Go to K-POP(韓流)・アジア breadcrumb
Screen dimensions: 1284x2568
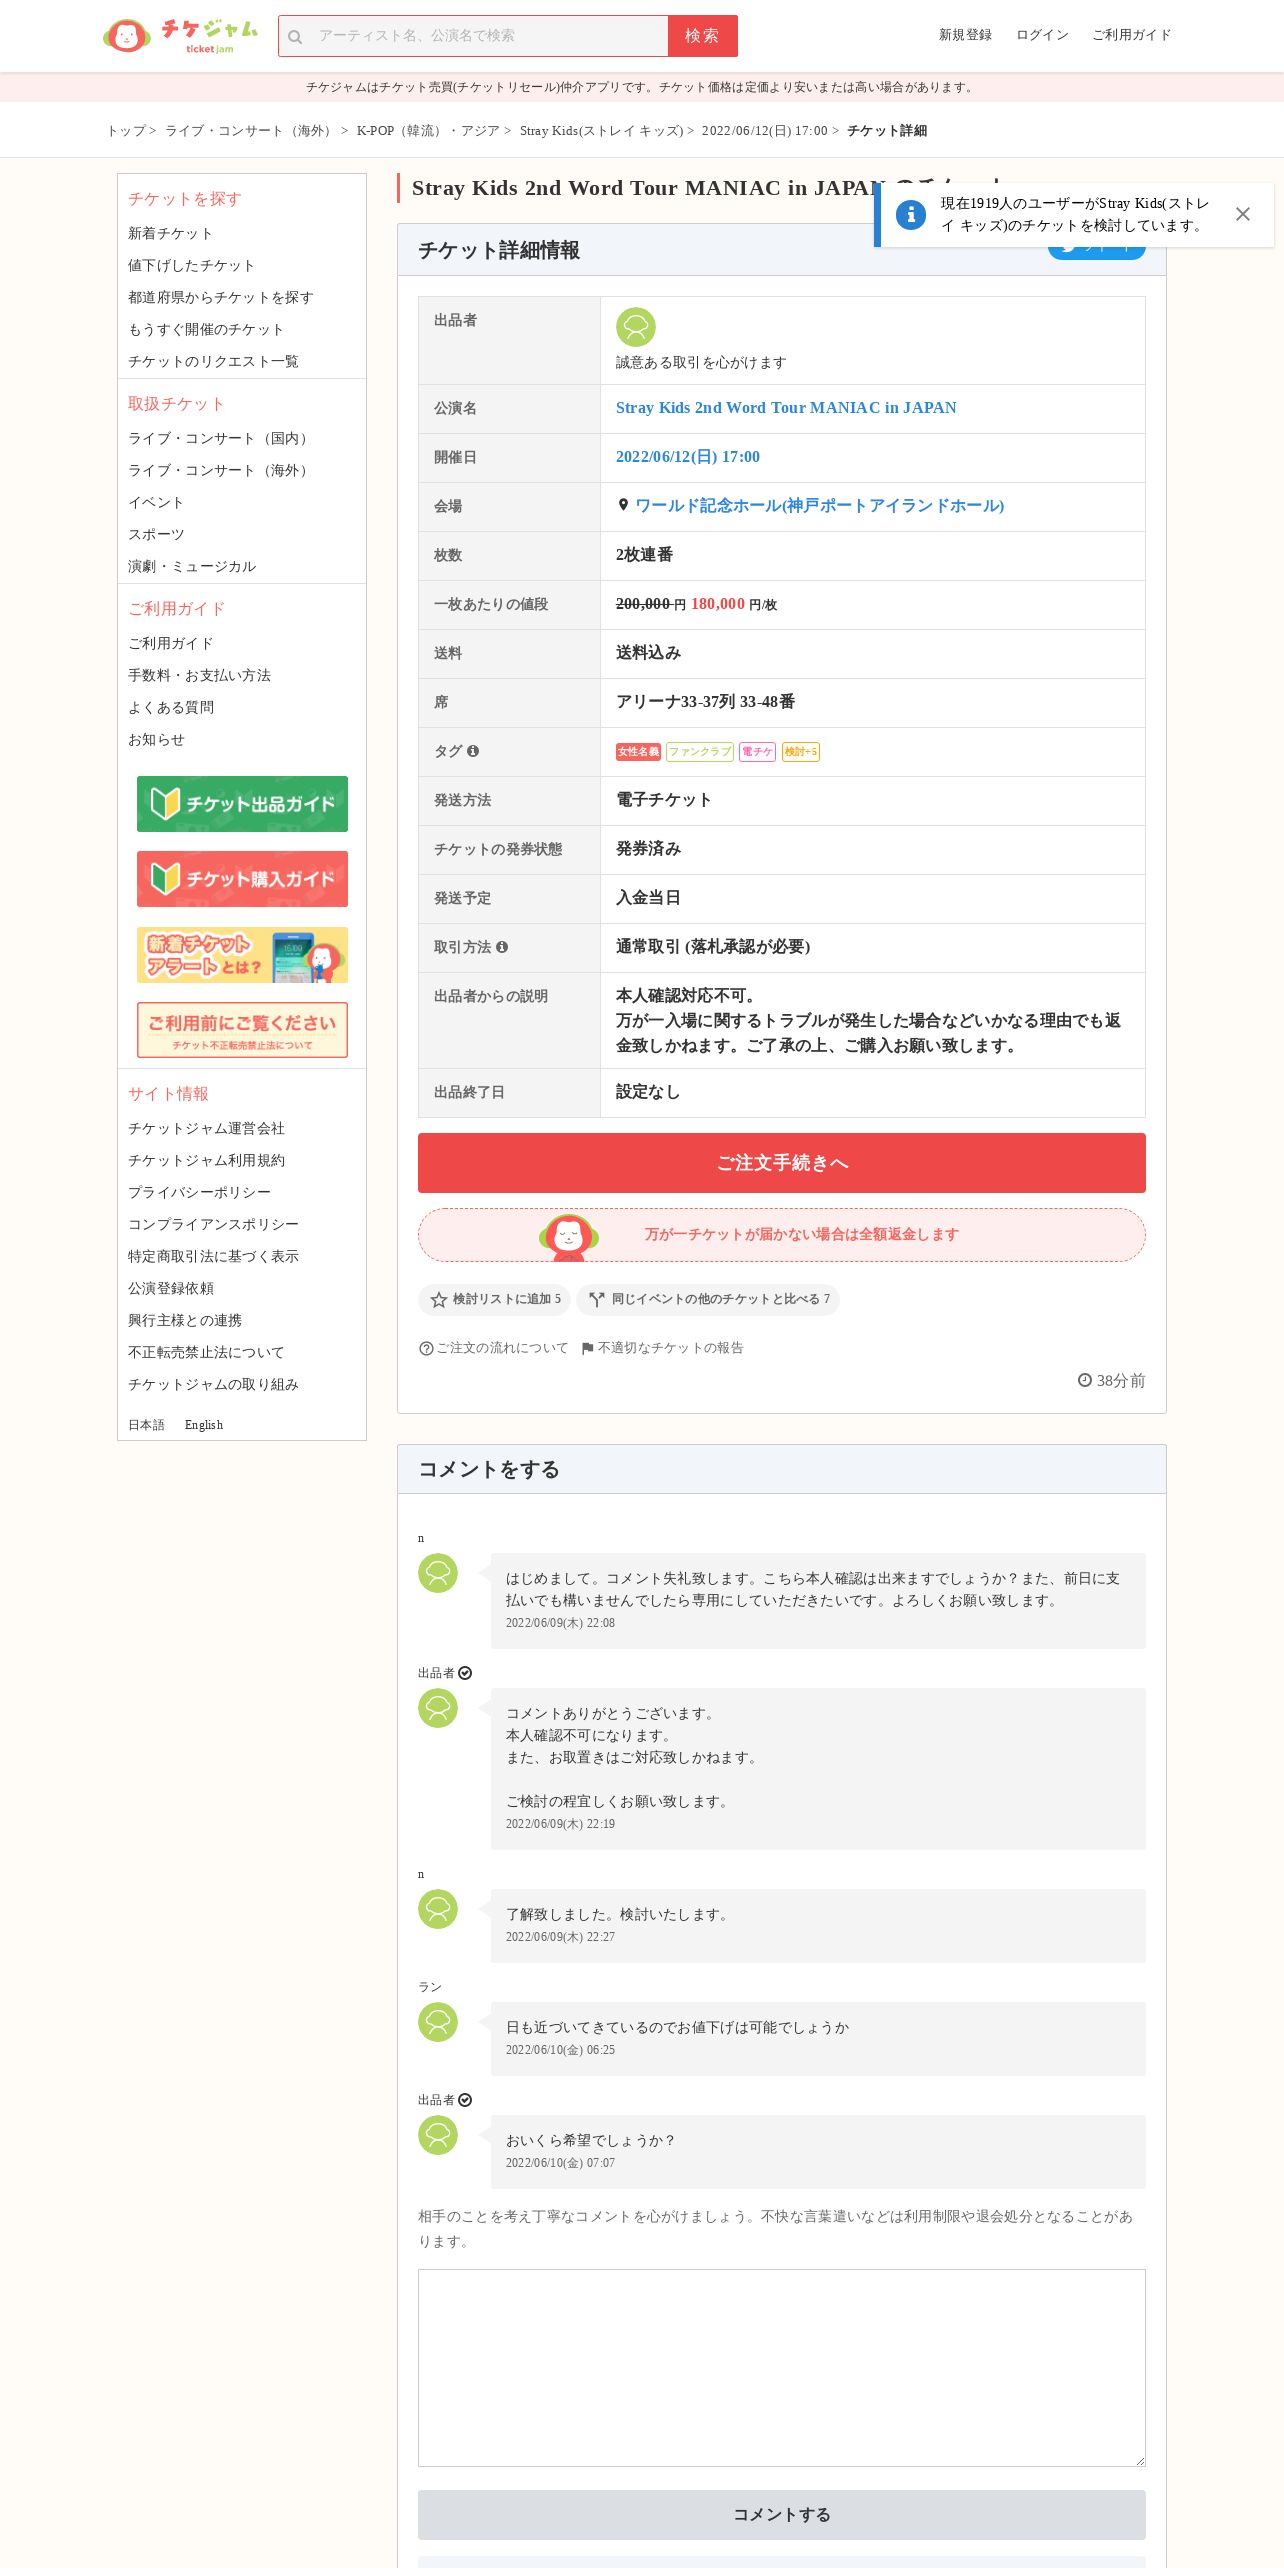click(x=427, y=131)
